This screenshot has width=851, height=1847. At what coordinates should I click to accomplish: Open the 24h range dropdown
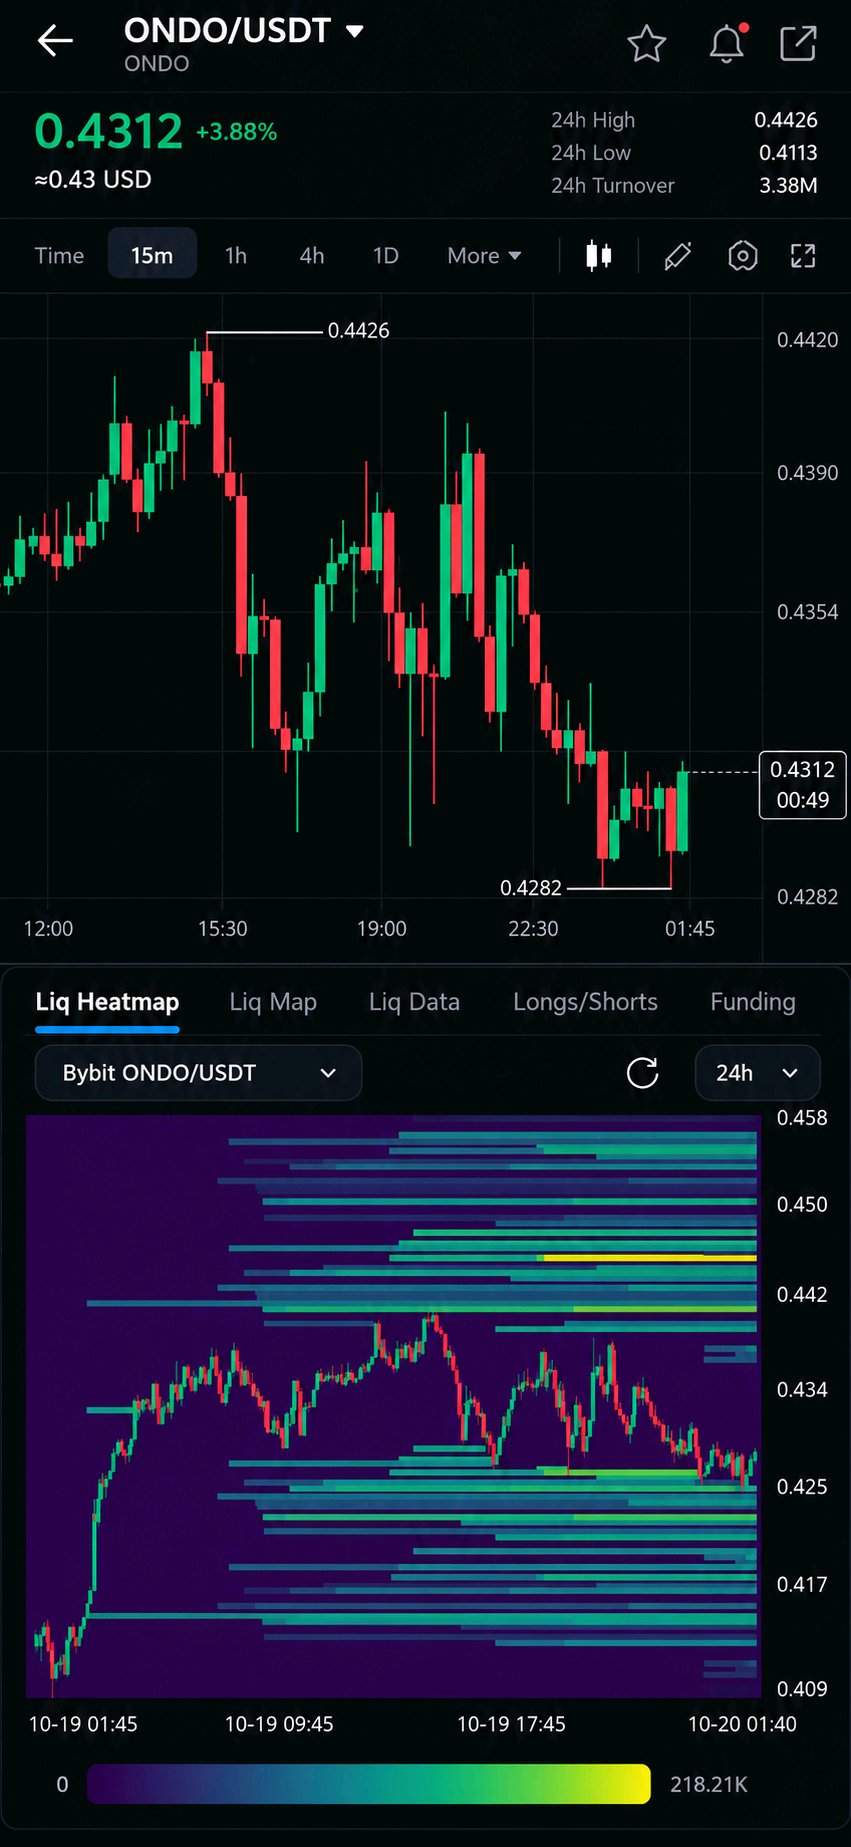pos(757,1073)
